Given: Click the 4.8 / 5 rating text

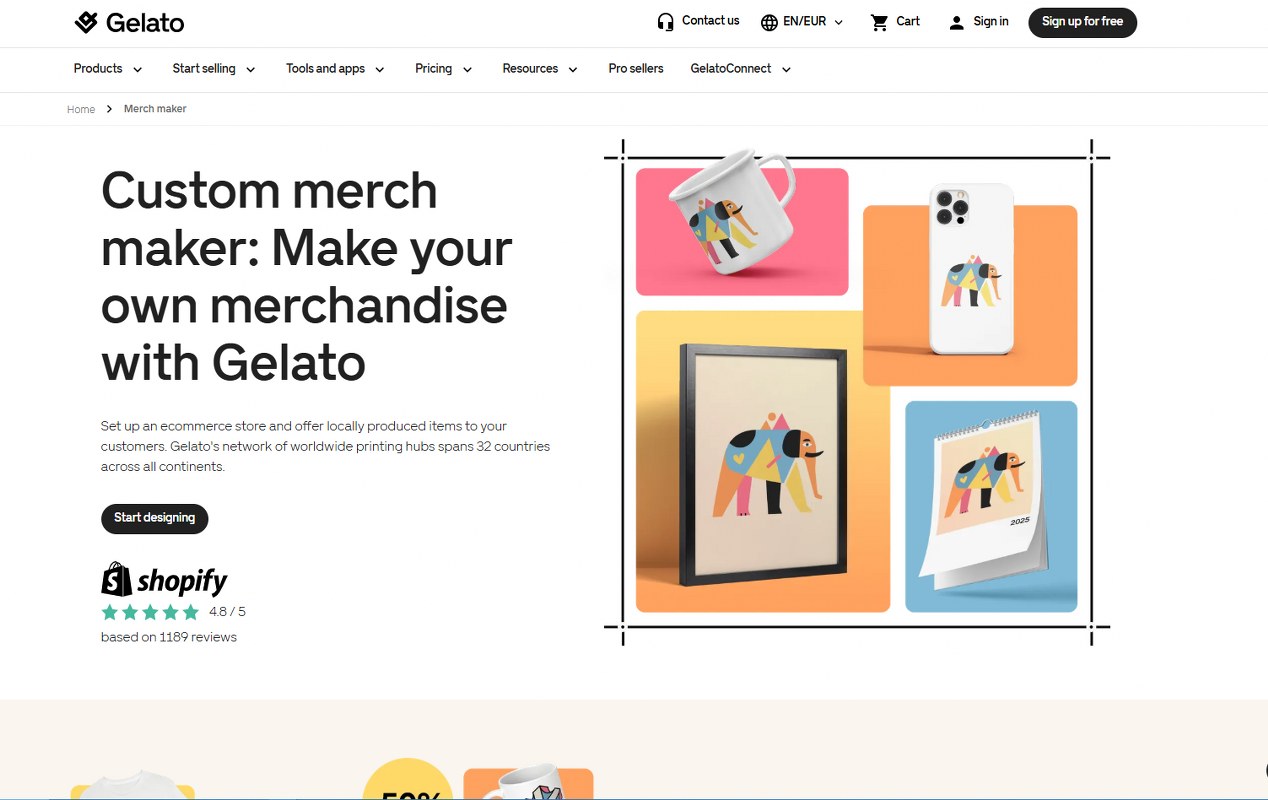Looking at the screenshot, I should tap(227, 612).
